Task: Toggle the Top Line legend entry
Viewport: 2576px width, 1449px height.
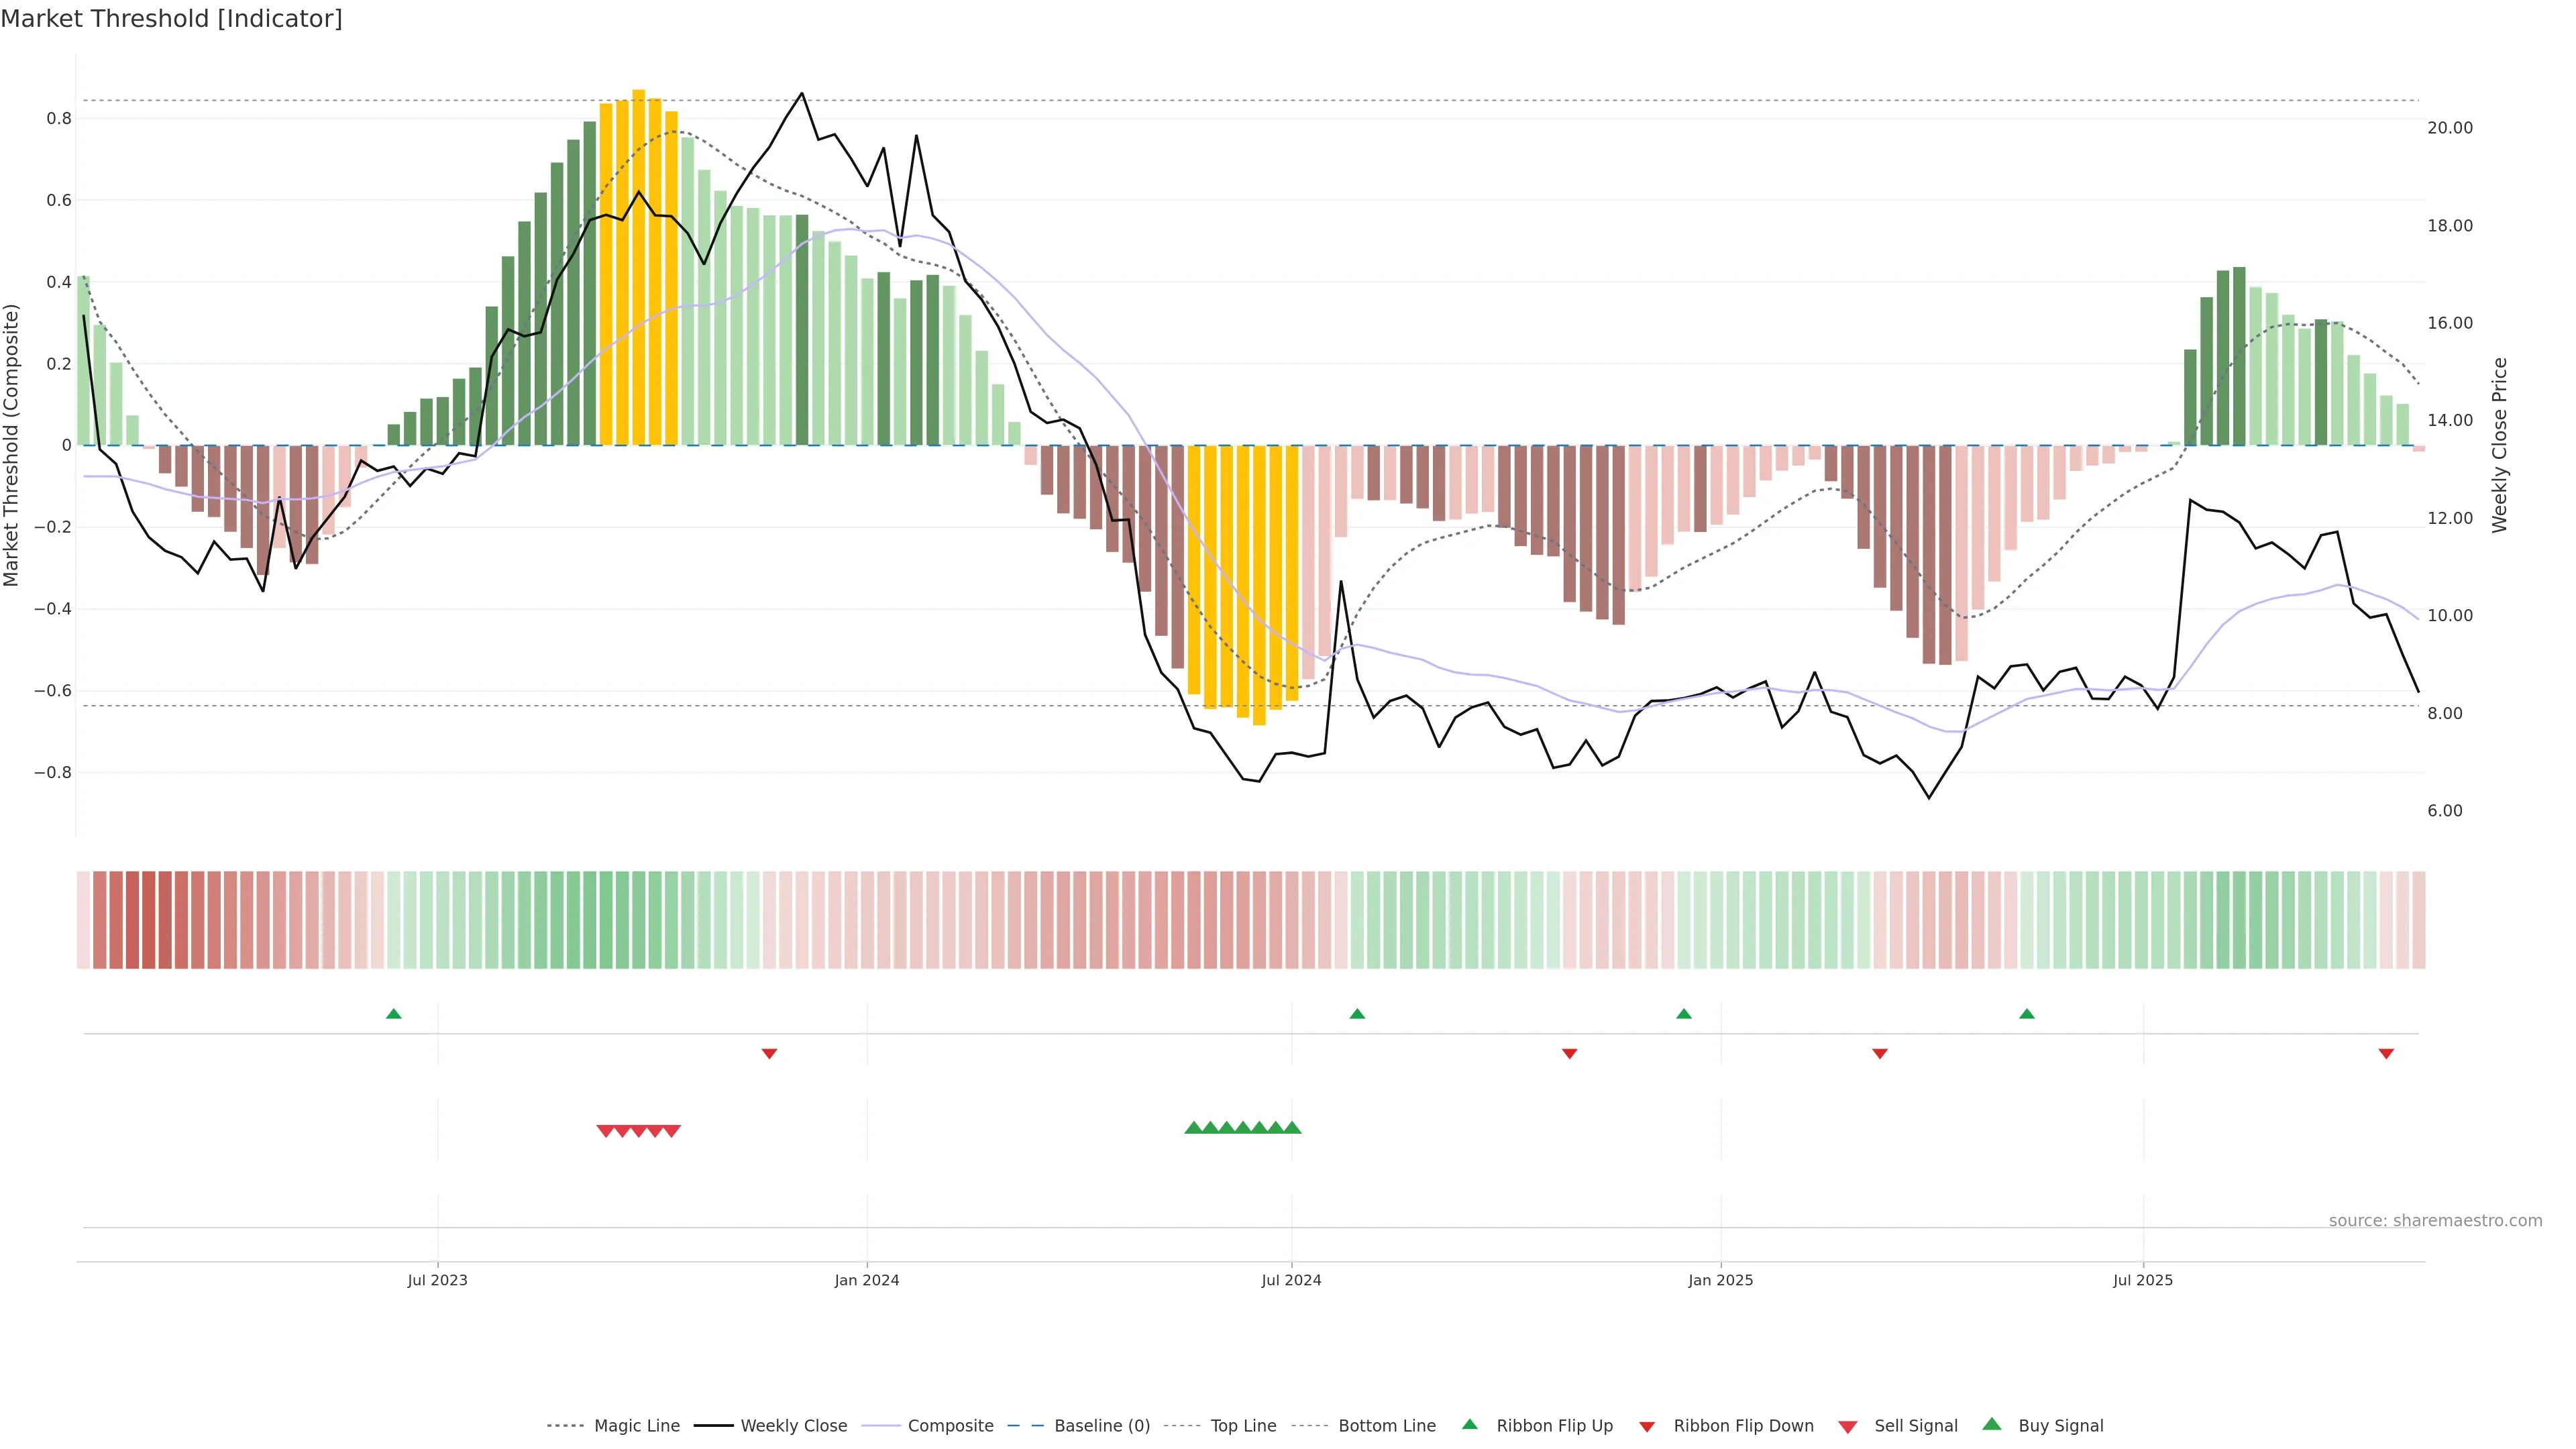Action: 1243,1426
